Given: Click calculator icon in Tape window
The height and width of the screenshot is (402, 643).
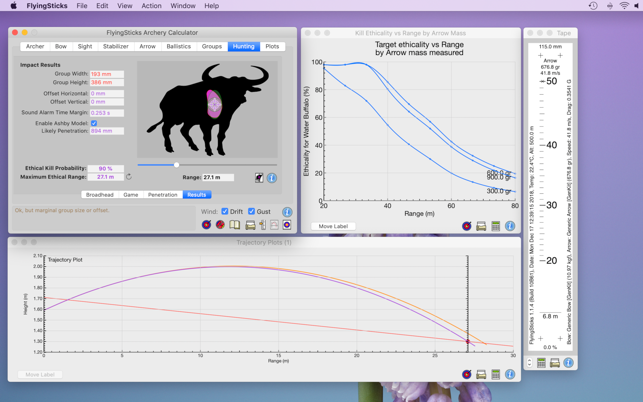Looking at the screenshot, I should (541, 363).
